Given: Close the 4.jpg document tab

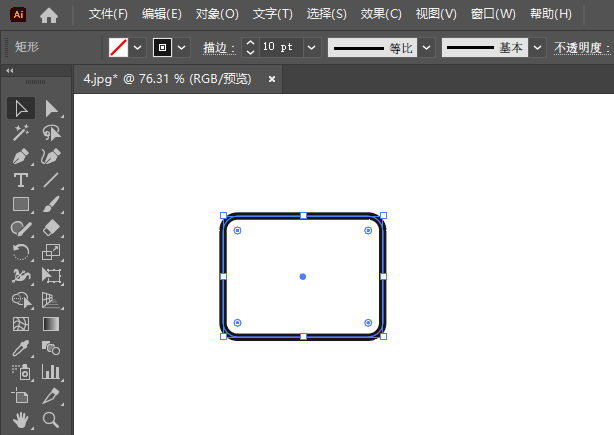Looking at the screenshot, I should coord(272,79).
